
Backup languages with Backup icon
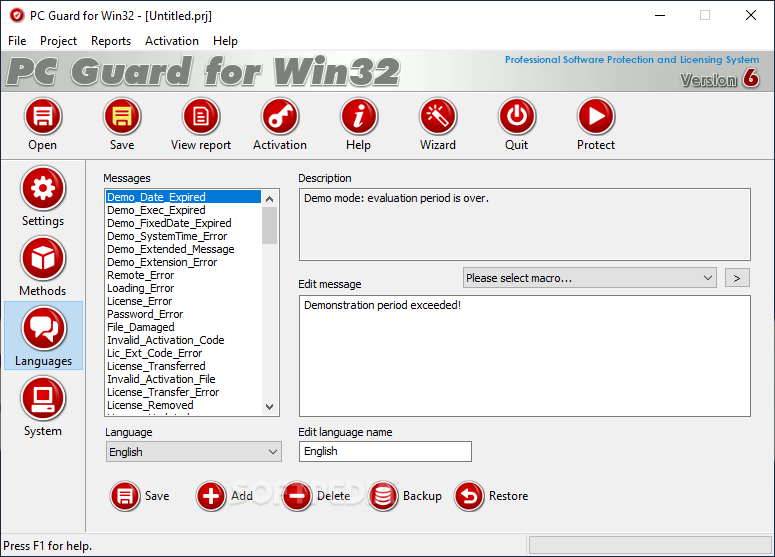tap(383, 496)
